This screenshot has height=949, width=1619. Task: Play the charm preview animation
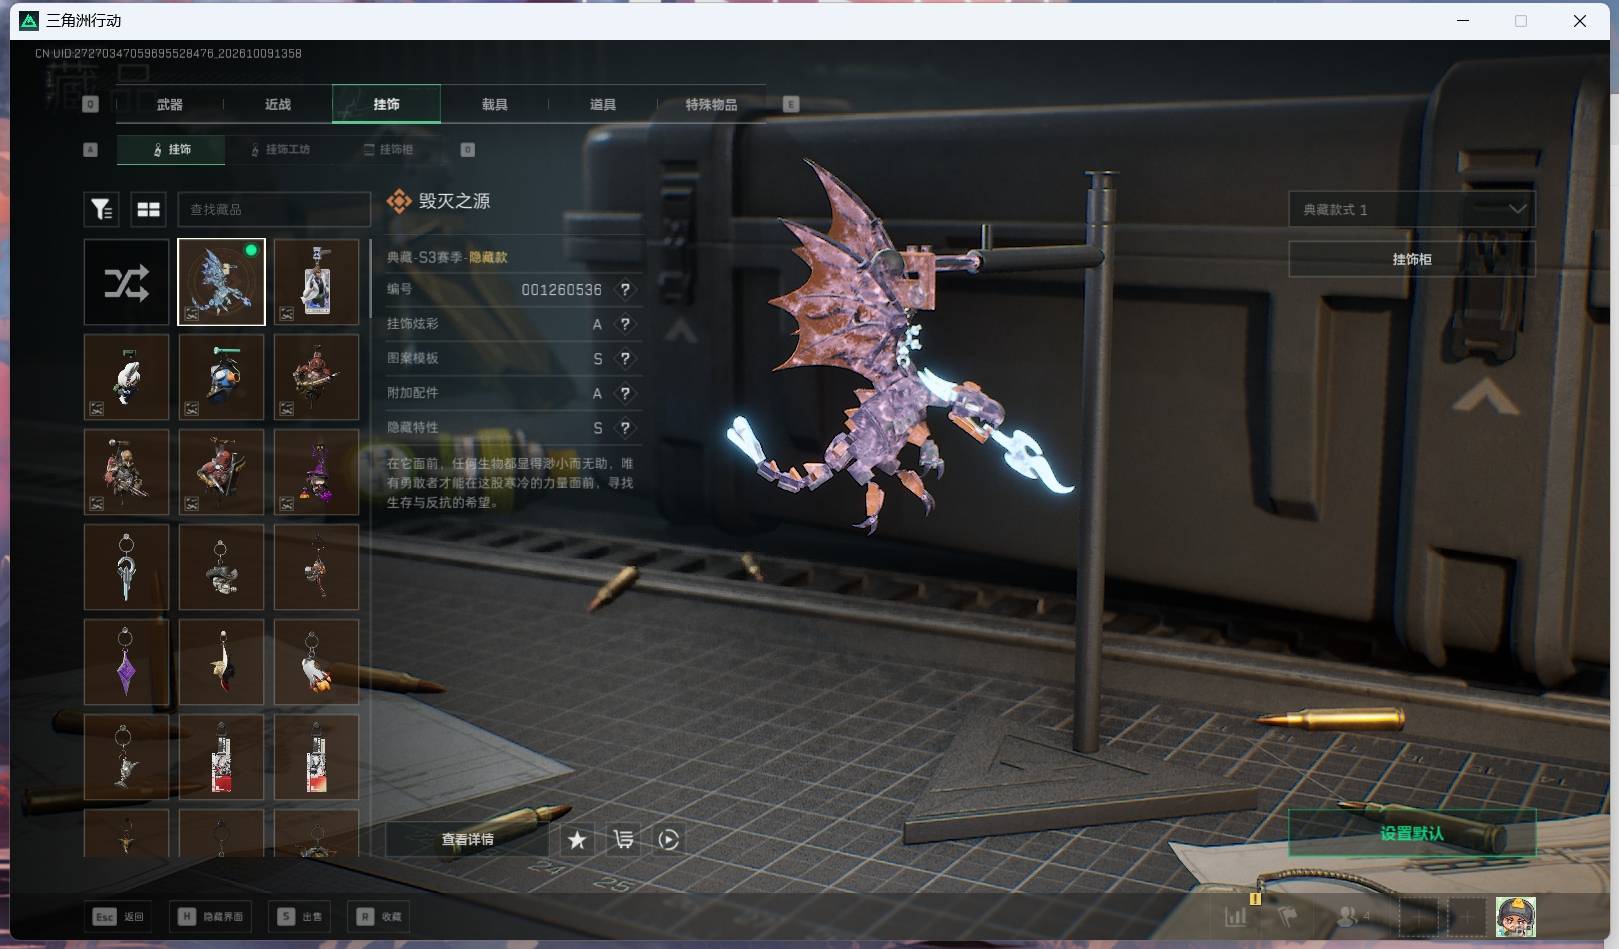tap(669, 840)
